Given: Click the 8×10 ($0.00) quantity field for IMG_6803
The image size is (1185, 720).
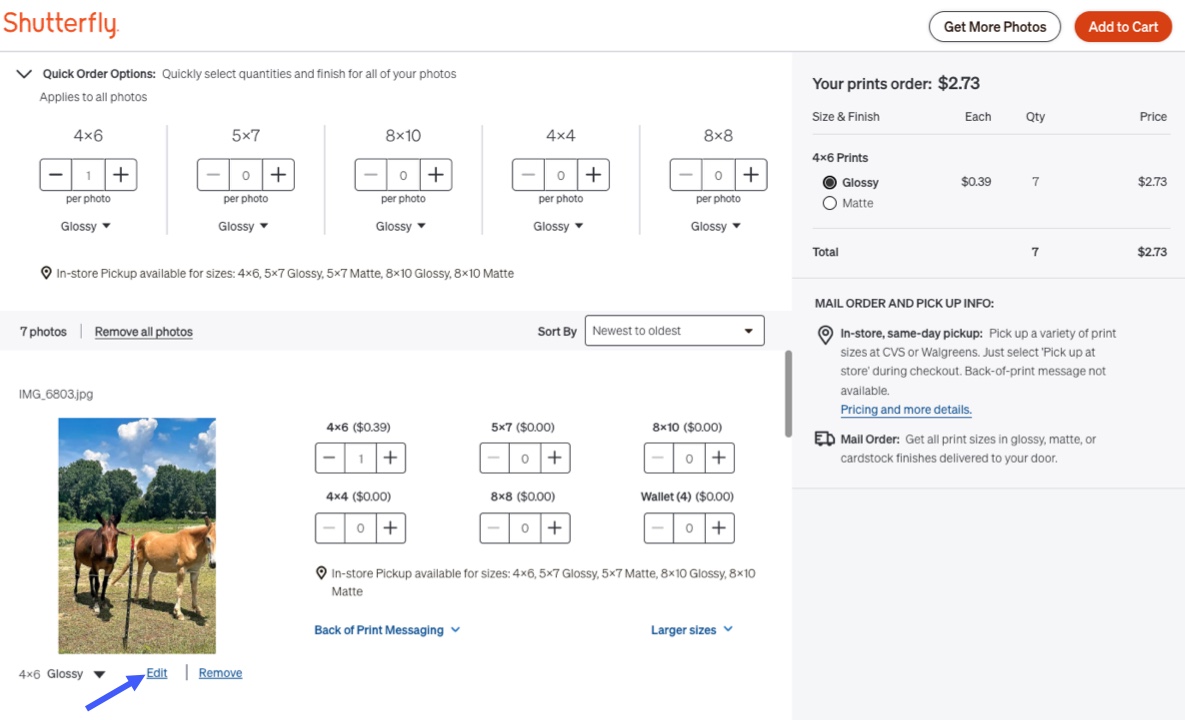Looking at the screenshot, I should pos(689,458).
